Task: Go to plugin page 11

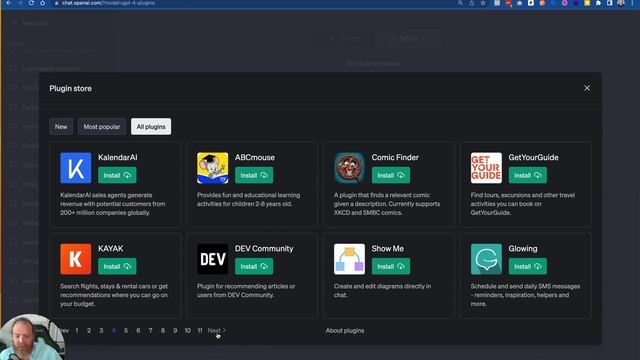Action: [200, 330]
